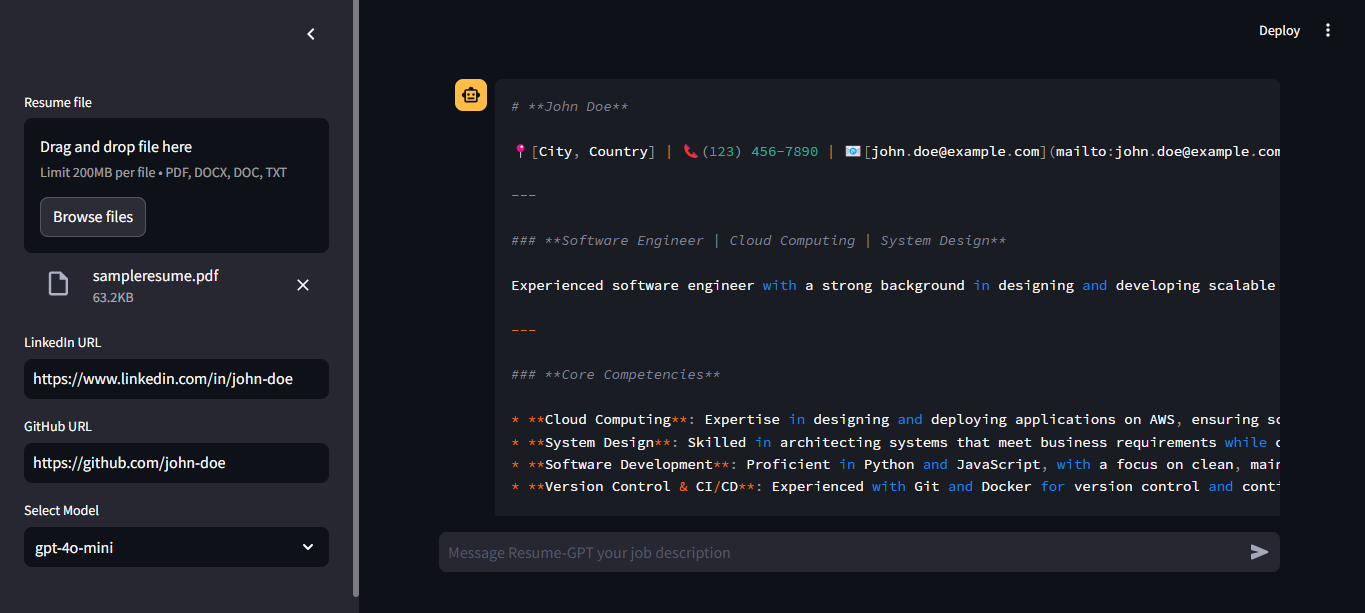Image resolution: width=1365 pixels, height=613 pixels.
Task: Click the document icon beside sampleresume.pdf
Action: (x=59, y=284)
